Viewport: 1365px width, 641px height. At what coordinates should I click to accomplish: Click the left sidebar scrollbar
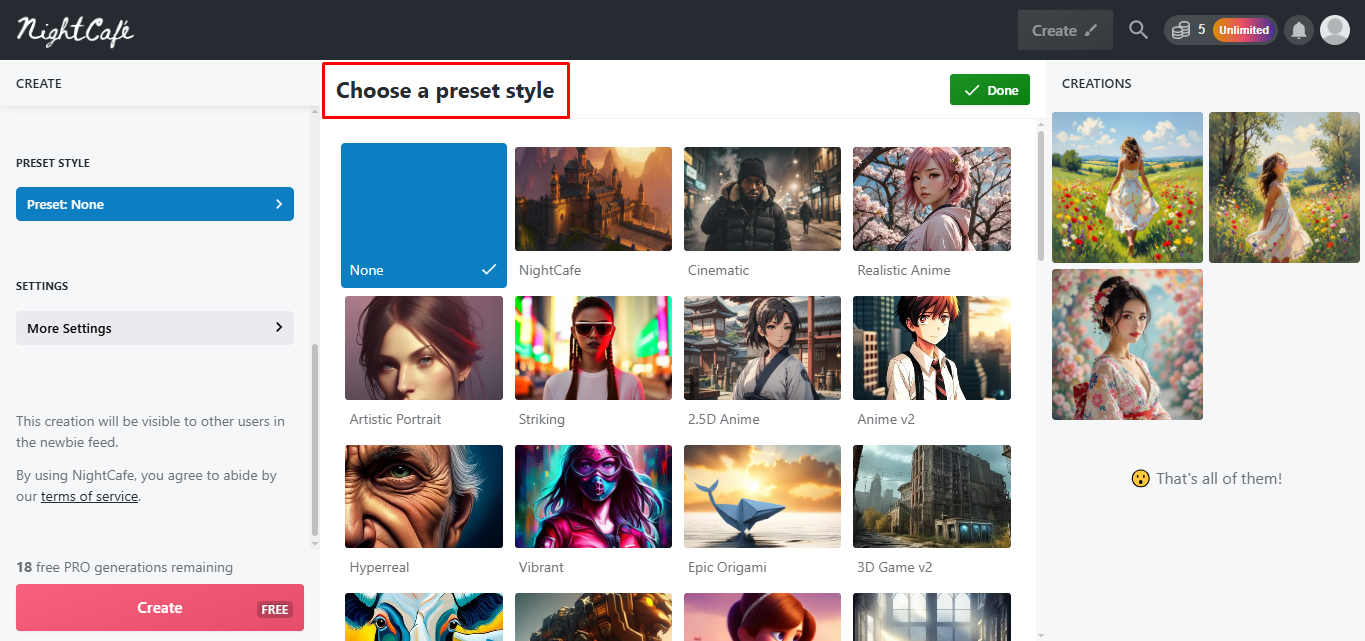[315, 440]
